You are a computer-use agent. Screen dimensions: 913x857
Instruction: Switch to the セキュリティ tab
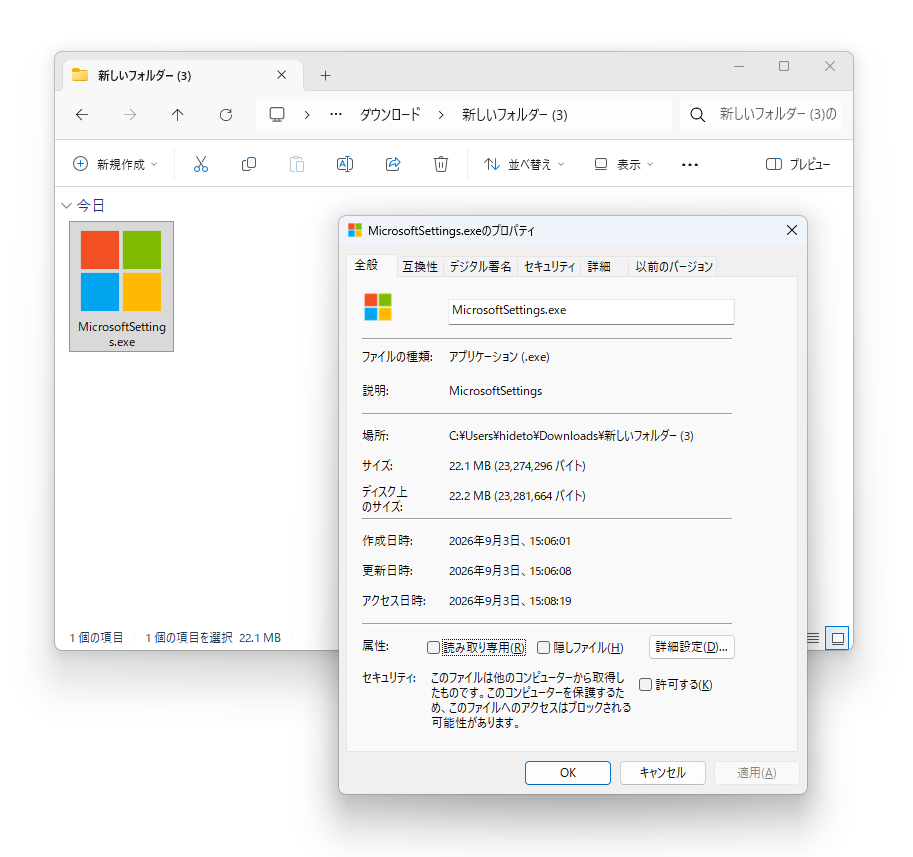(x=550, y=267)
